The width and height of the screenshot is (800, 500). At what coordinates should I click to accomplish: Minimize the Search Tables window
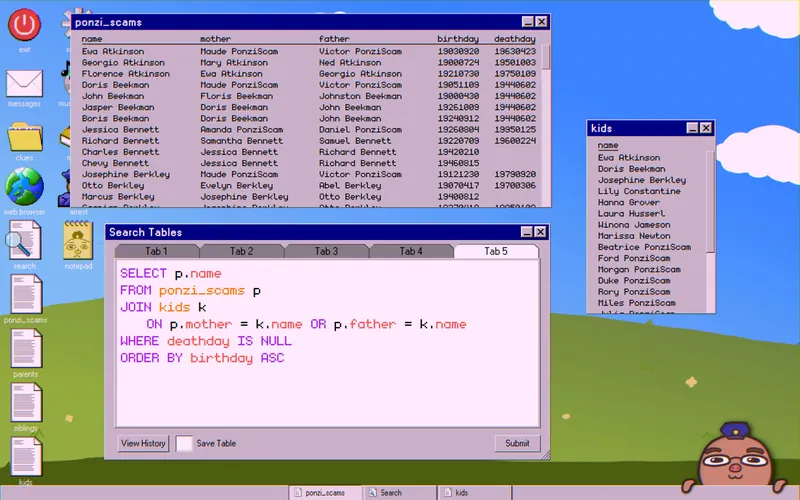(x=527, y=232)
